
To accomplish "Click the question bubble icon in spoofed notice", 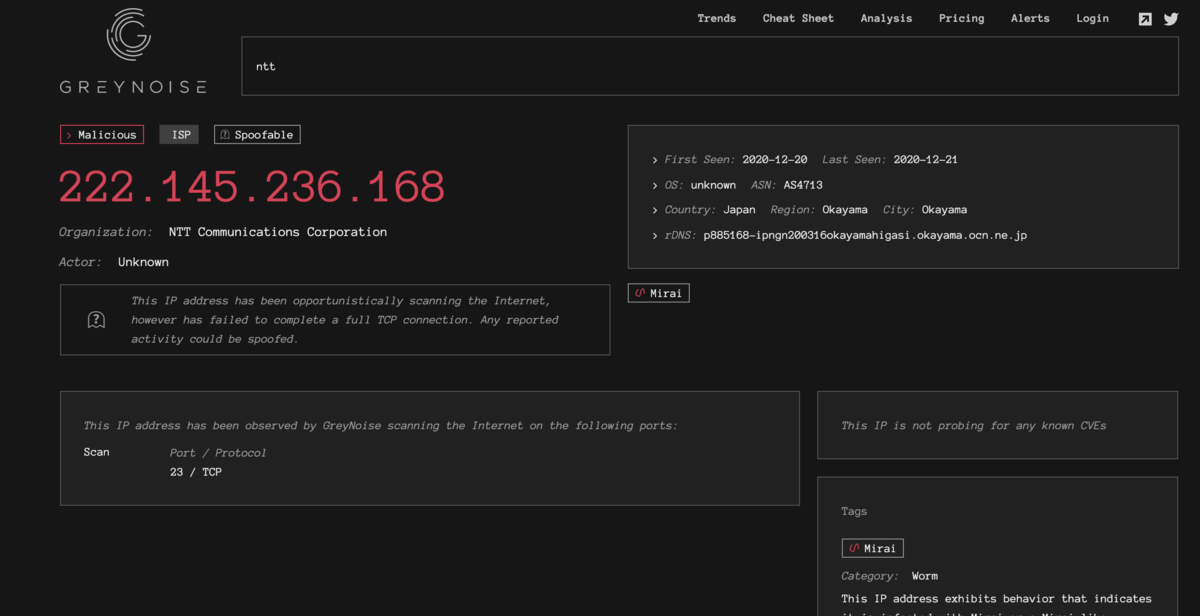I will pyautogui.click(x=96, y=320).
